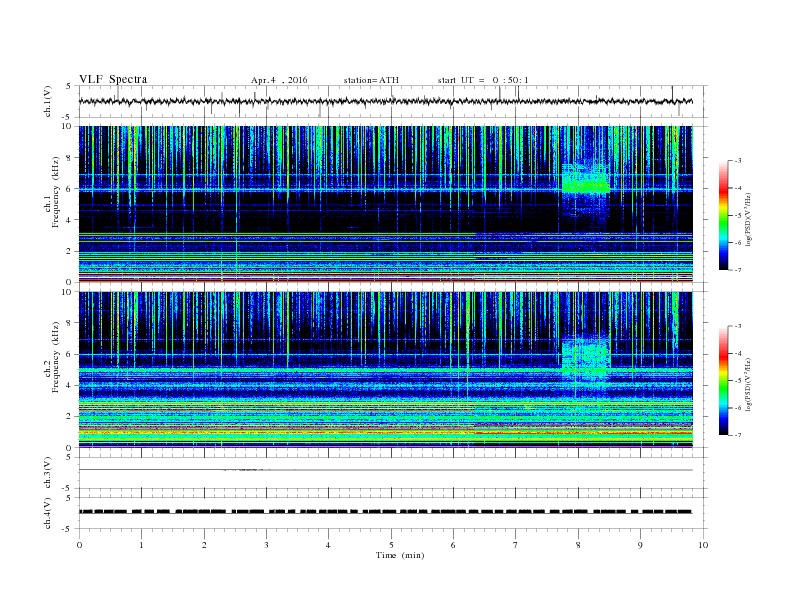This screenshot has height=612, width=792.
Task: Click time axis tick label "0"
Action: click(79, 545)
